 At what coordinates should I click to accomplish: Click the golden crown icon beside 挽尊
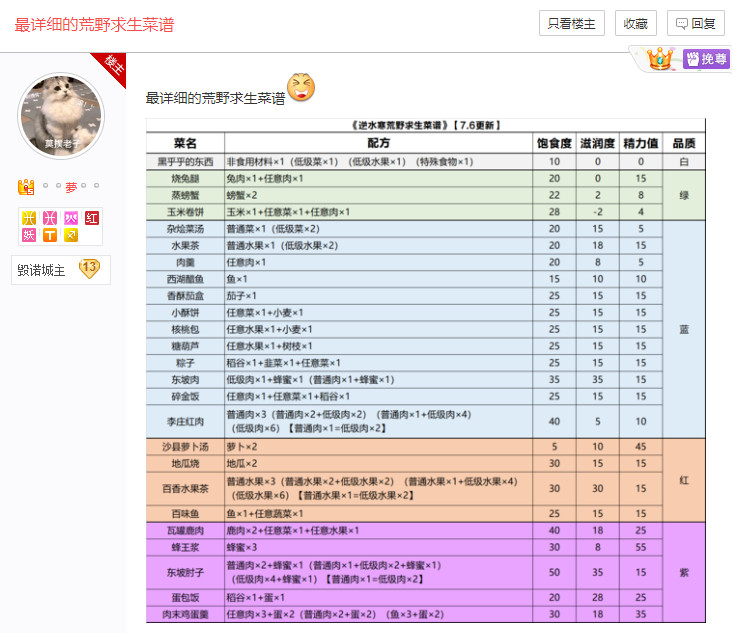click(x=659, y=59)
